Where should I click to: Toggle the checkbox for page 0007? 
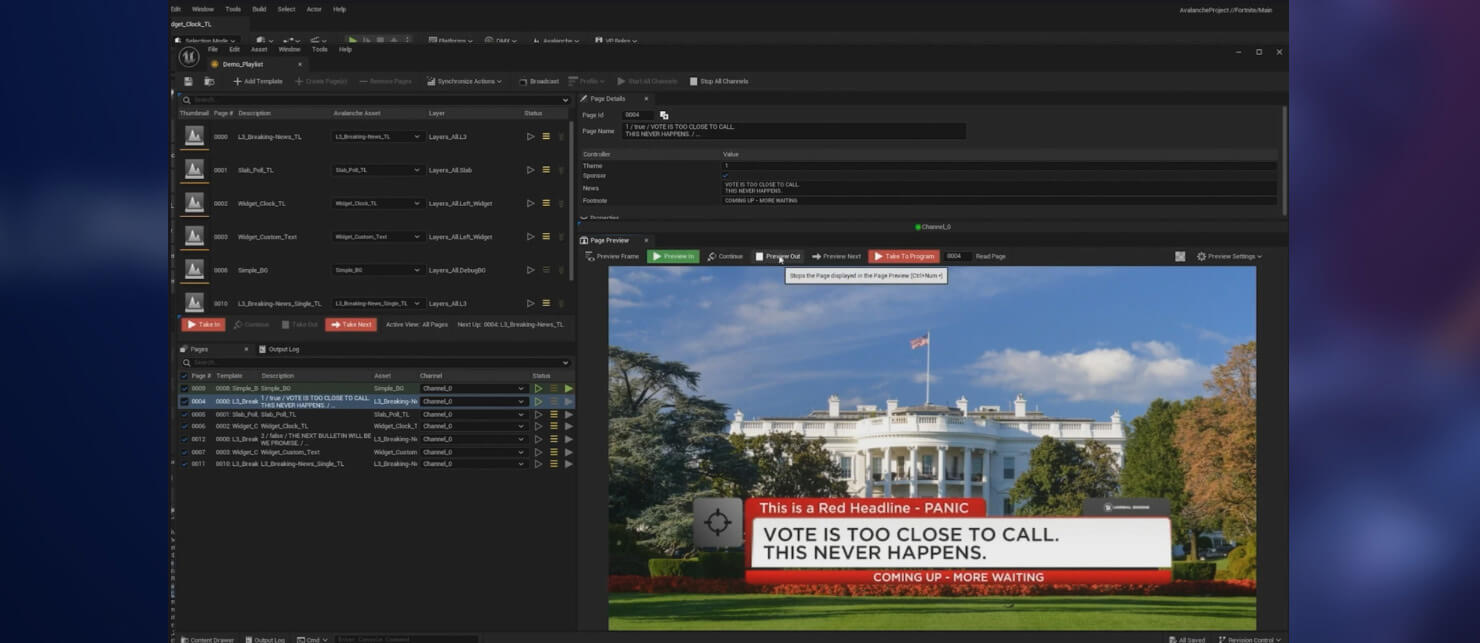pyautogui.click(x=184, y=452)
